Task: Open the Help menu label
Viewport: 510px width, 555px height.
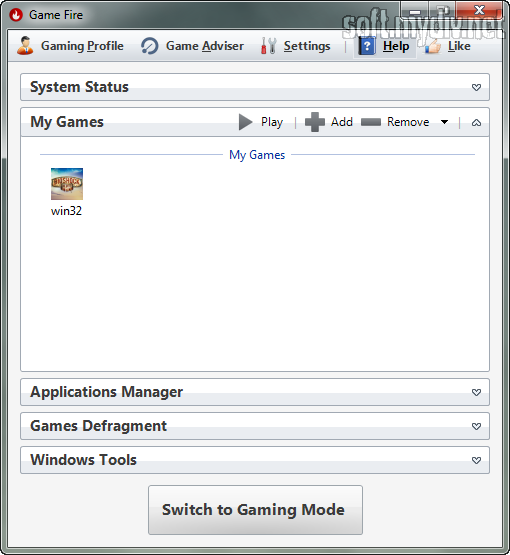Action: tap(396, 46)
